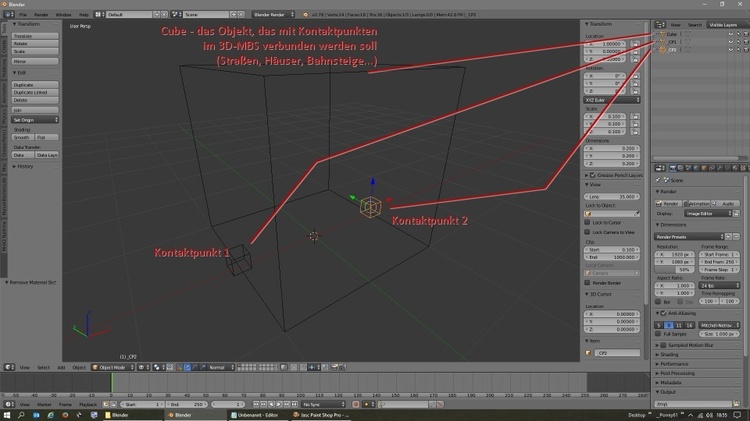The width and height of the screenshot is (750, 421).
Task: Toggle the Grease Pencil Layers checkbox
Action: (x=593, y=175)
